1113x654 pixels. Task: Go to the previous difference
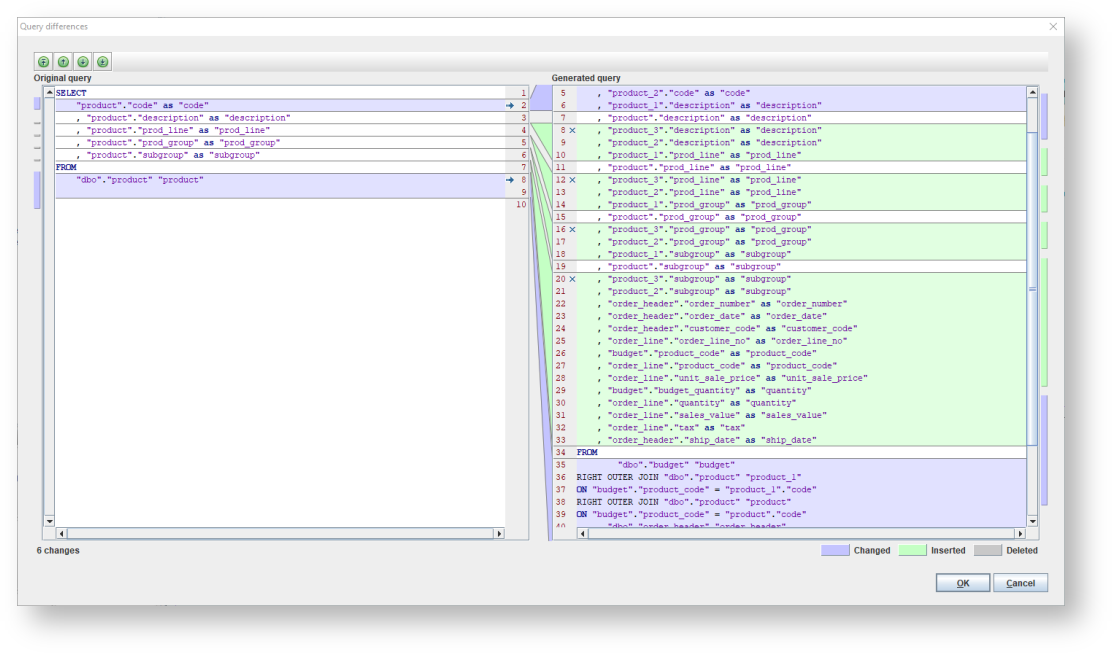pos(63,62)
